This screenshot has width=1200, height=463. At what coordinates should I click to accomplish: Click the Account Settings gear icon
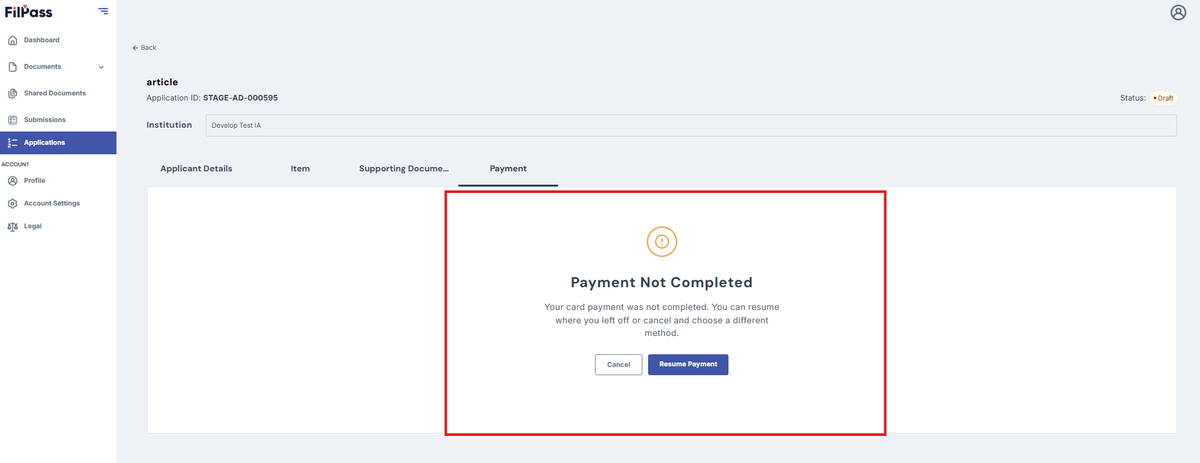pos(12,203)
